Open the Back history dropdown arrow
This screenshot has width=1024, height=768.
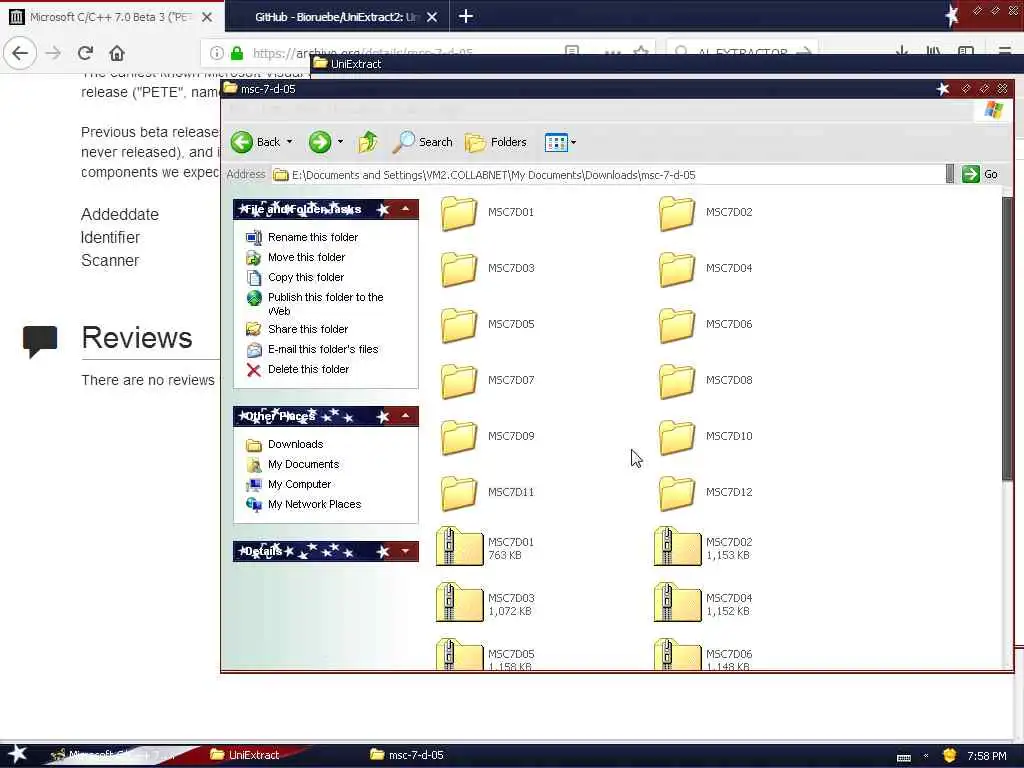(289, 142)
